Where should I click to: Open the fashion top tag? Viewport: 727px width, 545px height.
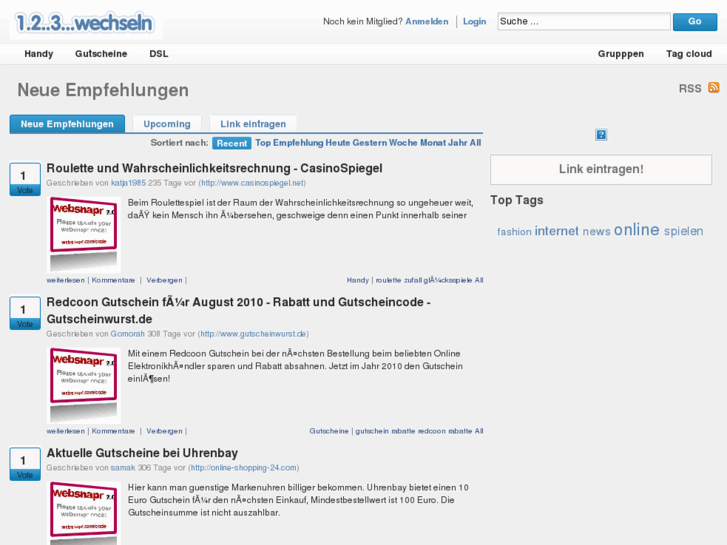coord(514,232)
